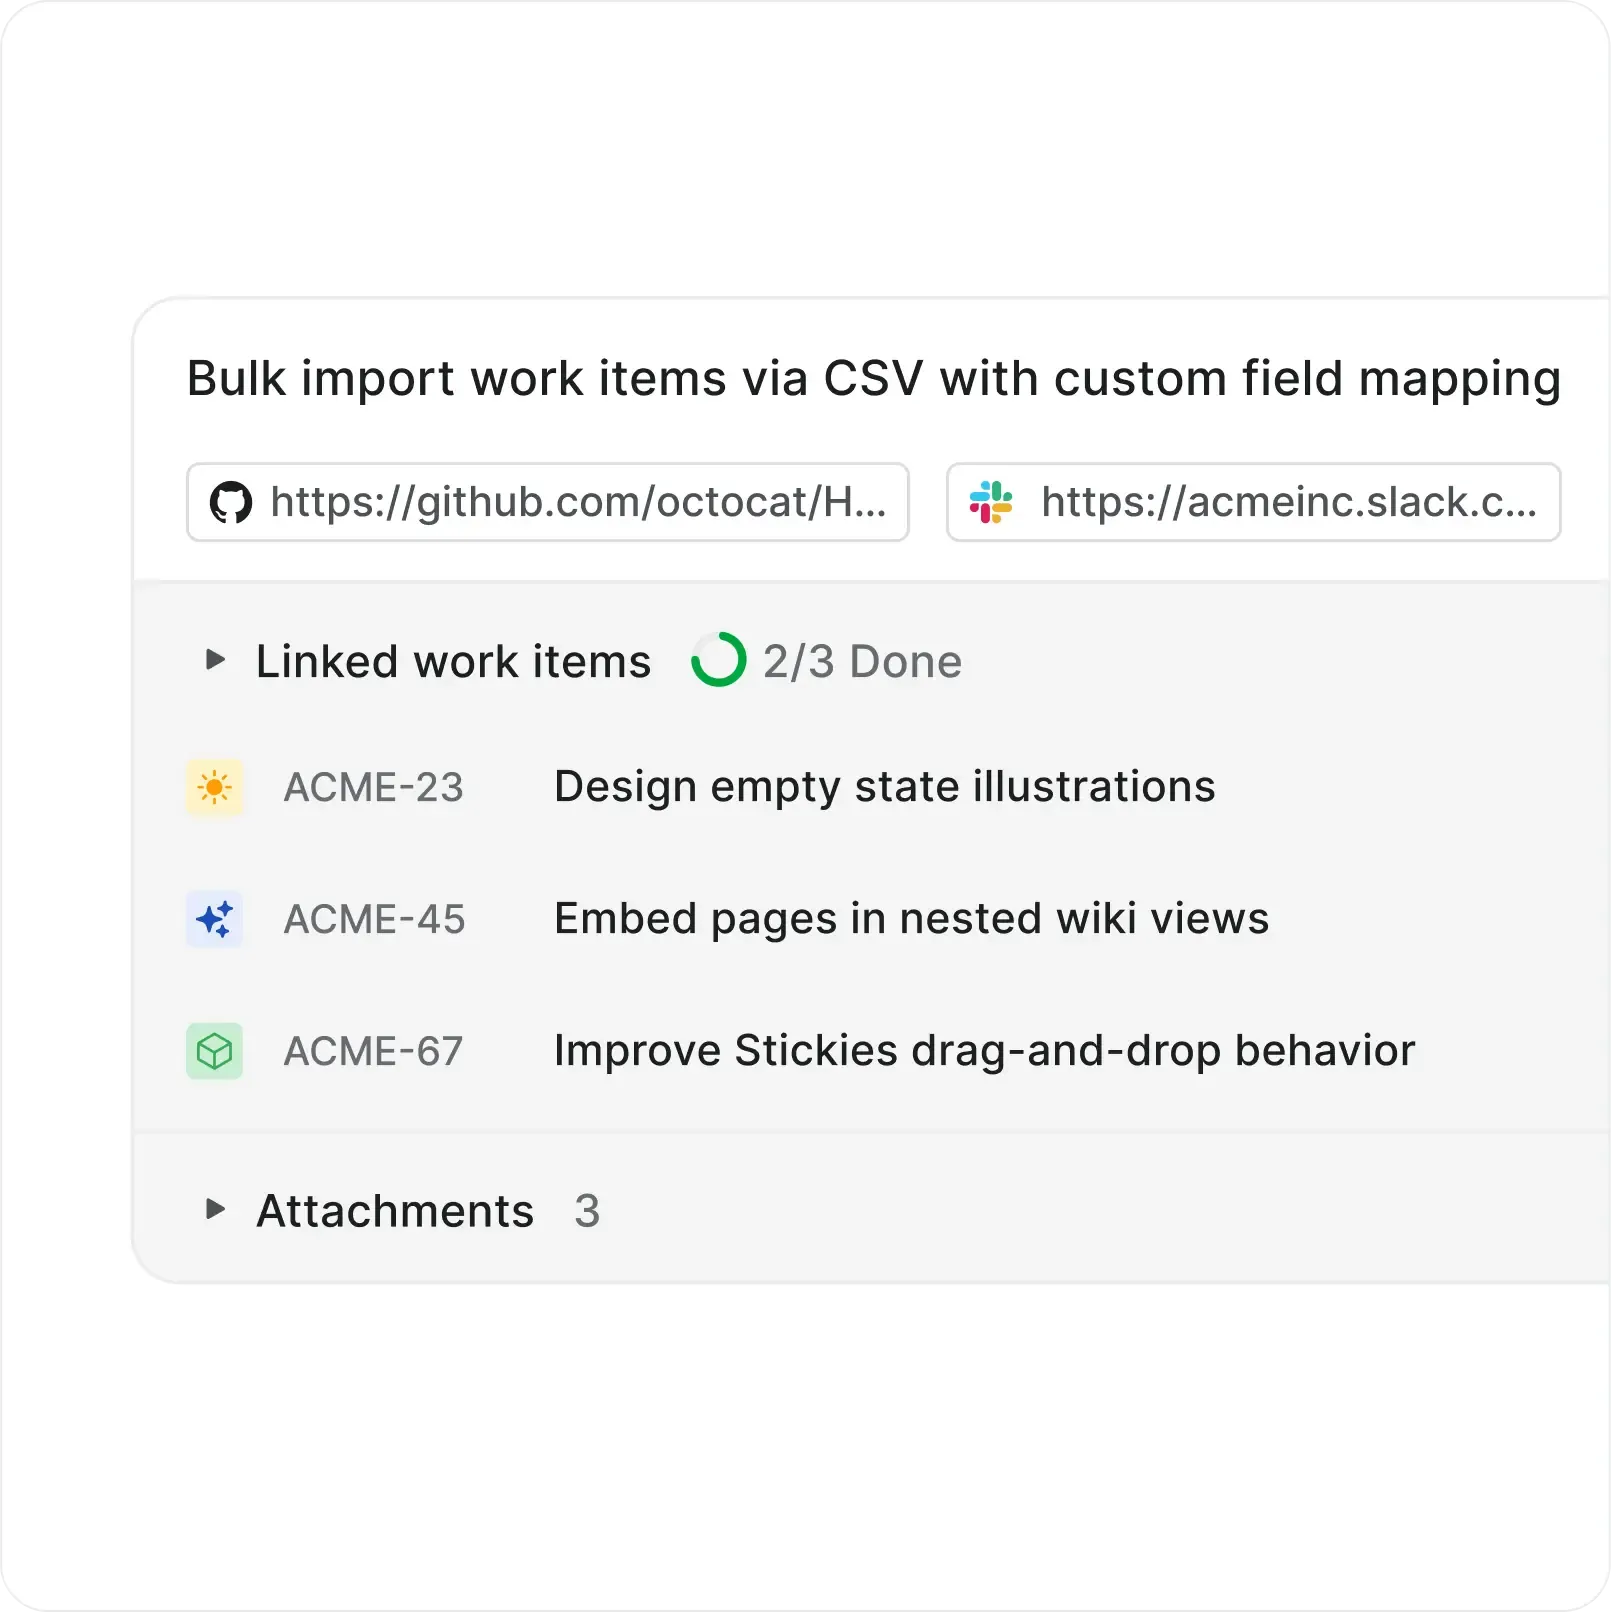1611x1612 pixels.
Task: Click the yellow sun icon for ACME-23
Action: (215, 788)
